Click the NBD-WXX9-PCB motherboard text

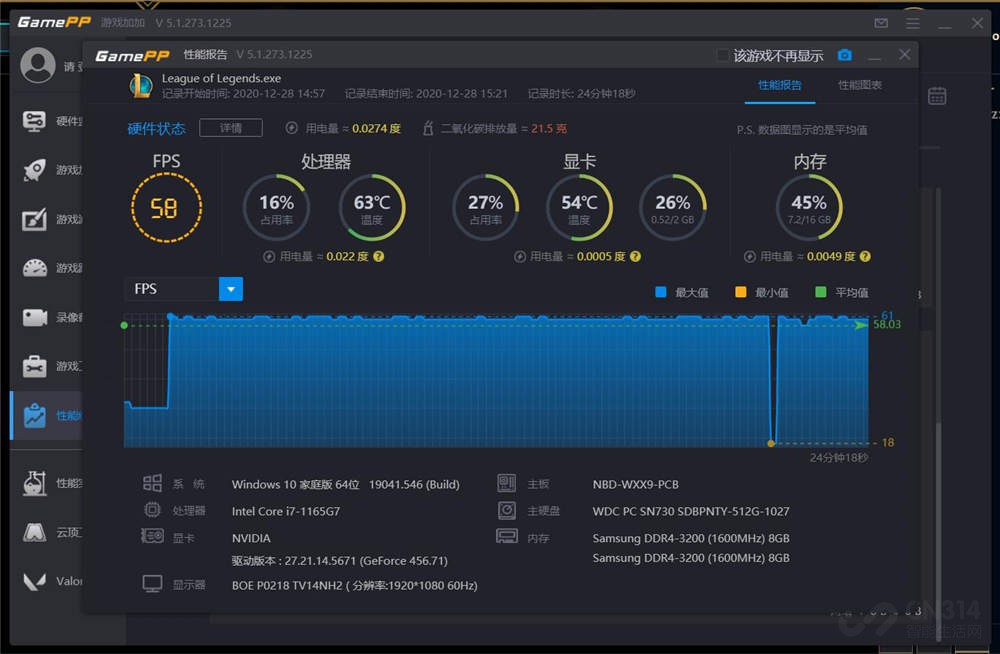[635, 484]
